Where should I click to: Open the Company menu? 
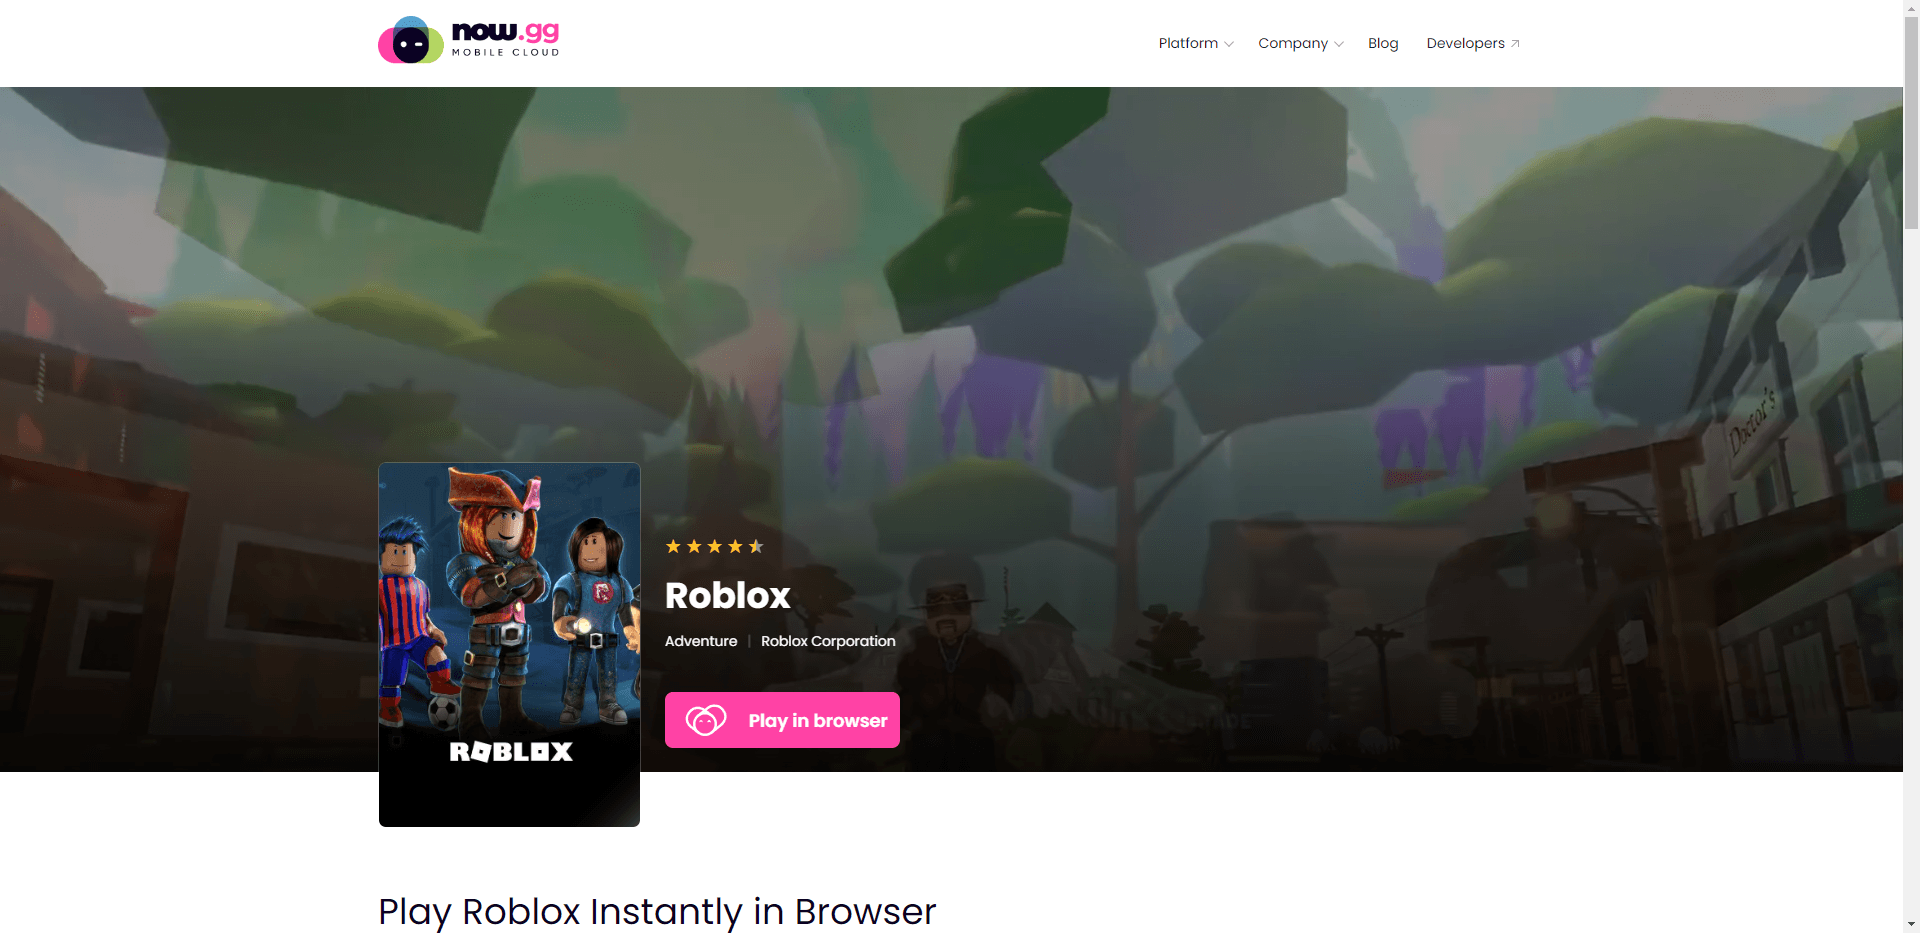(x=1301, y=43)
